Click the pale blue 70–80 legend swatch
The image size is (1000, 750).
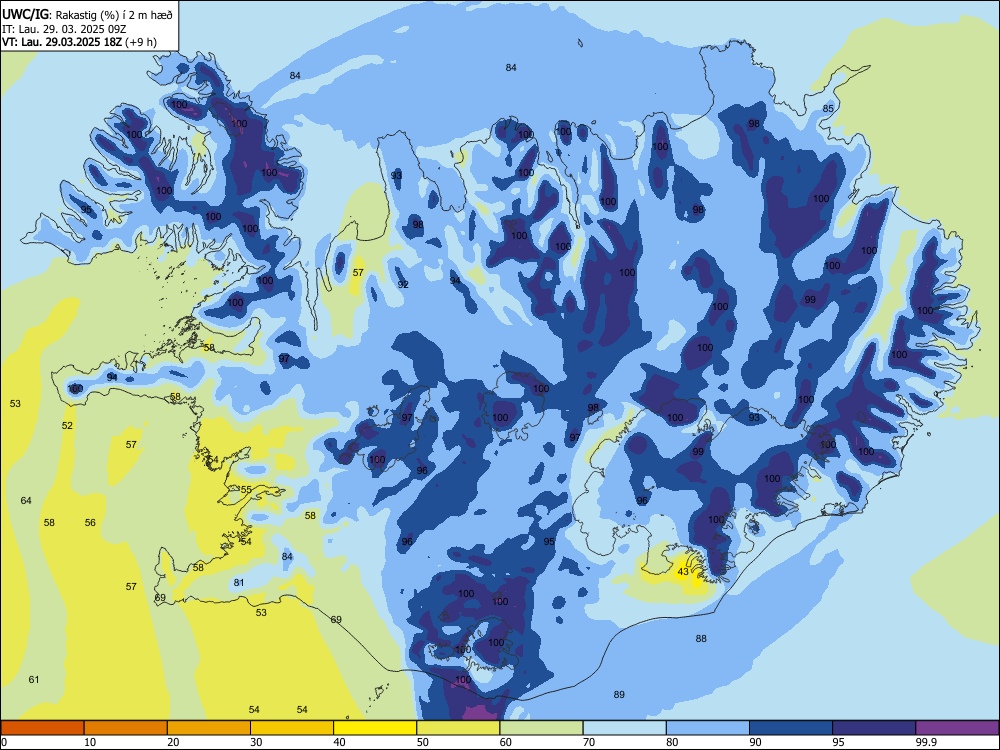coord(624,728)
